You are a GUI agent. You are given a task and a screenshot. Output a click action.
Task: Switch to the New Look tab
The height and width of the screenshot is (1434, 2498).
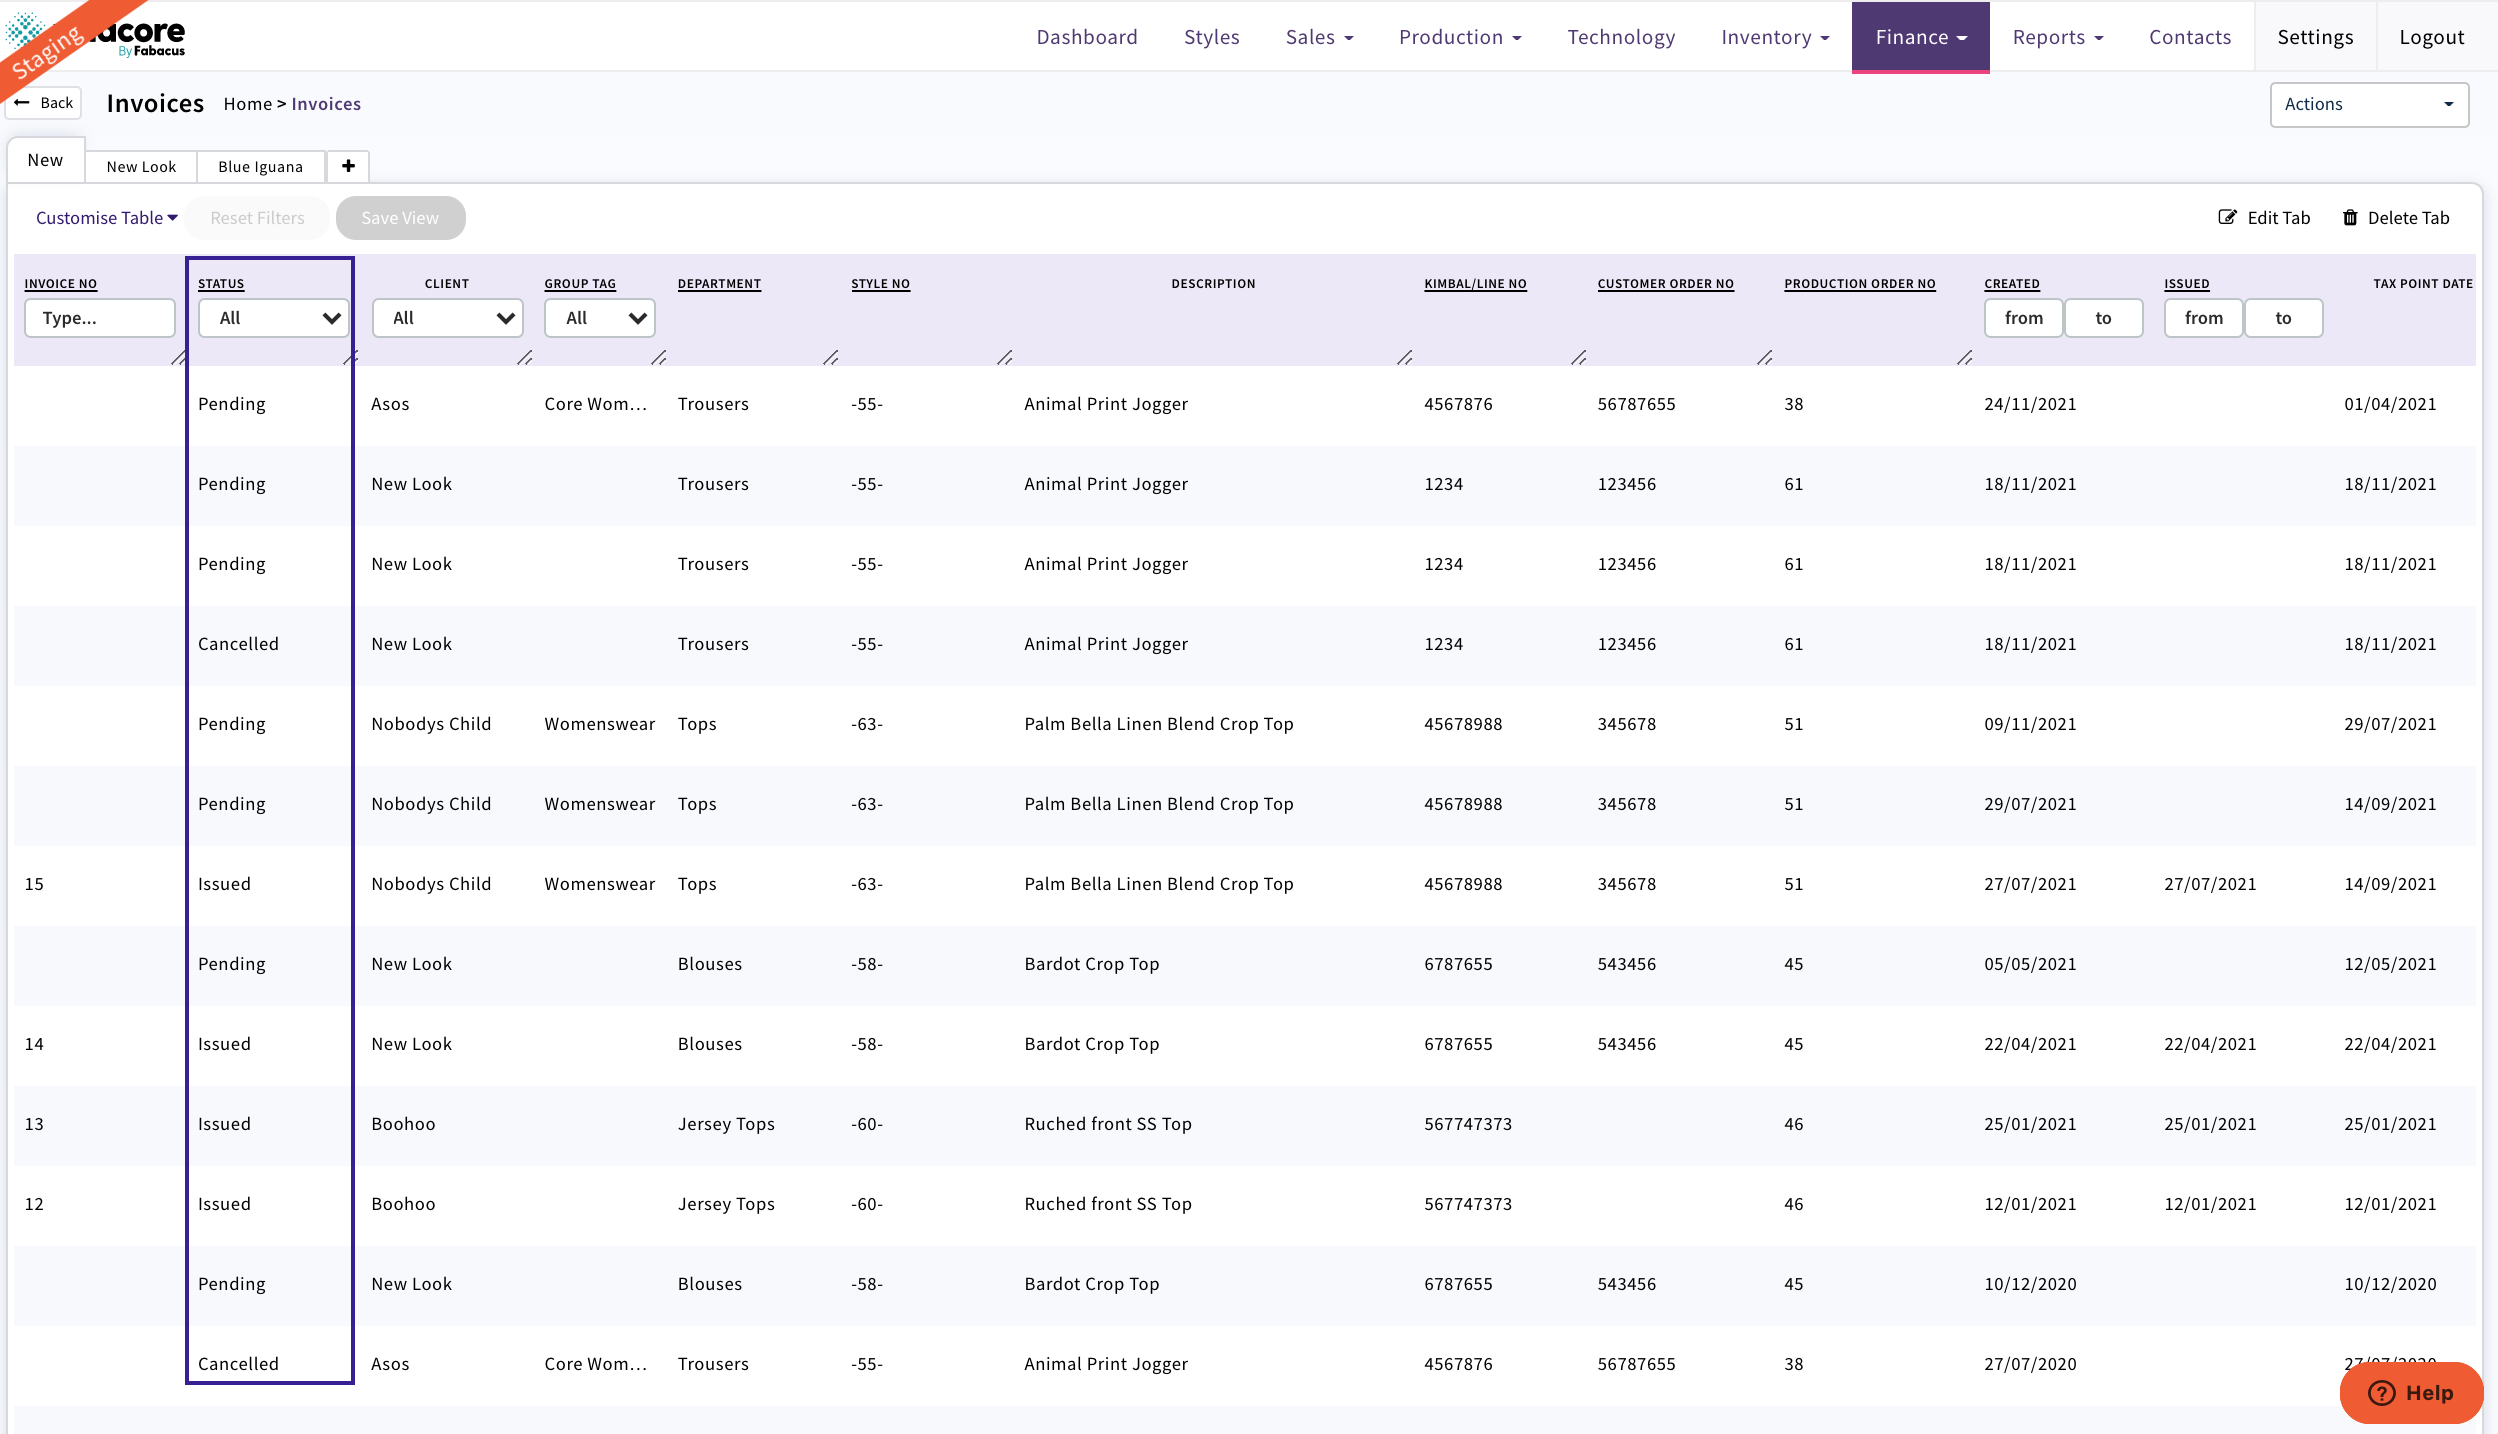coord(140,166)
